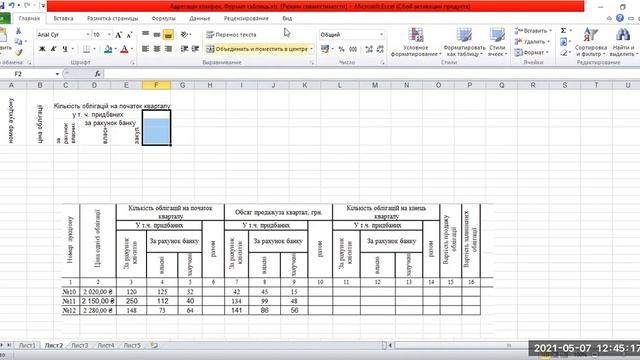The width and height of the screenshot is (640, 360).
Task: Increase font size with the larger A icon
Action: (118, 35)
